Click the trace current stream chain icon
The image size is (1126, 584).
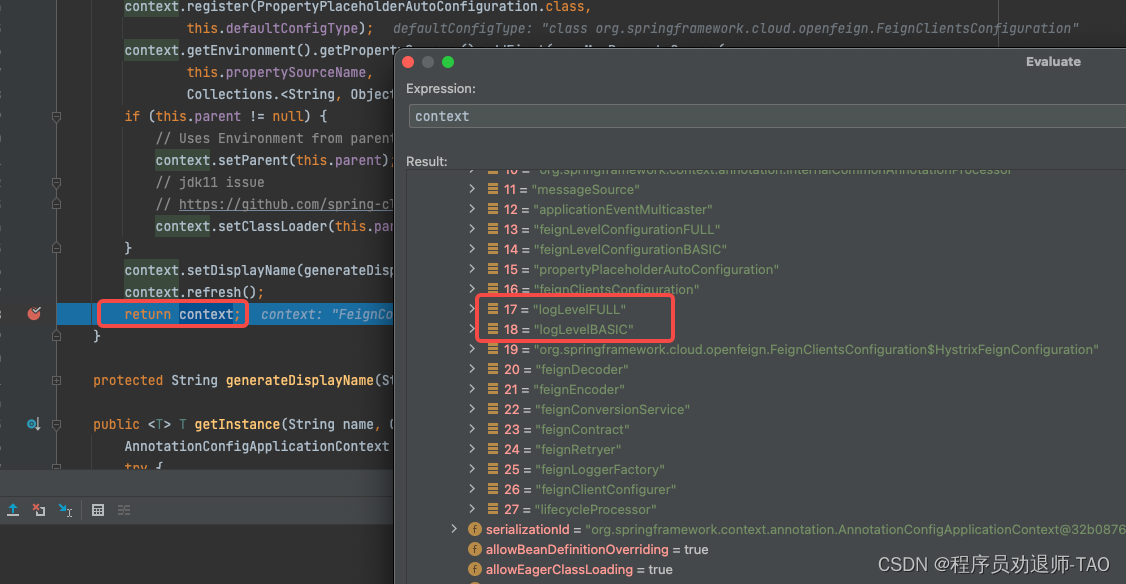pos(124,510)
